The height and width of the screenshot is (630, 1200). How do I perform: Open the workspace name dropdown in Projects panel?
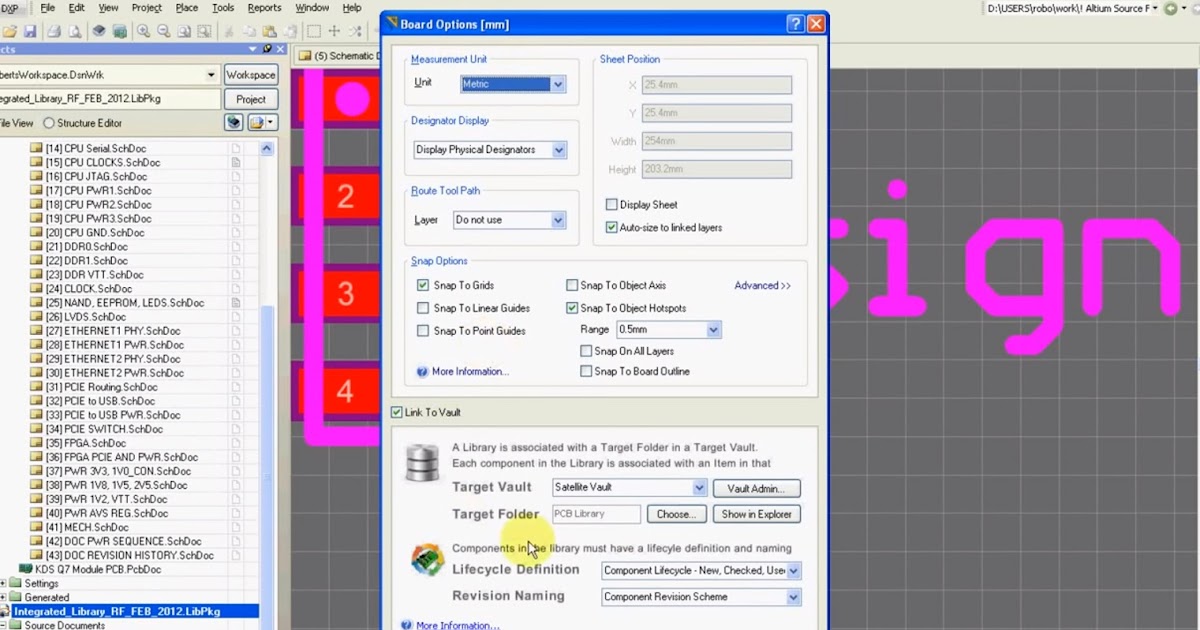coord(211,75)
